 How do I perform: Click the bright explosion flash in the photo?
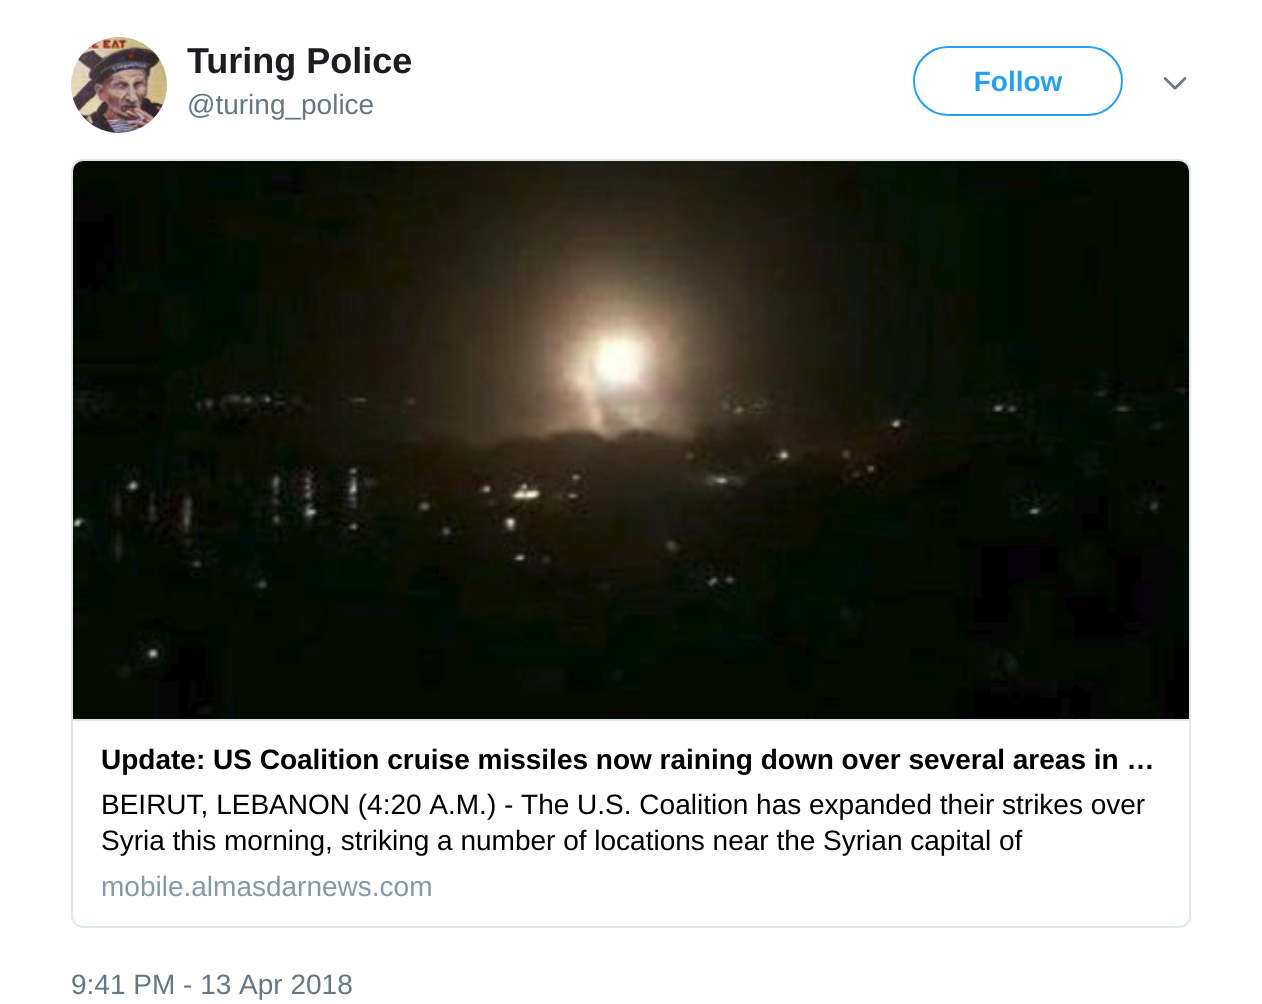point(615,362)
